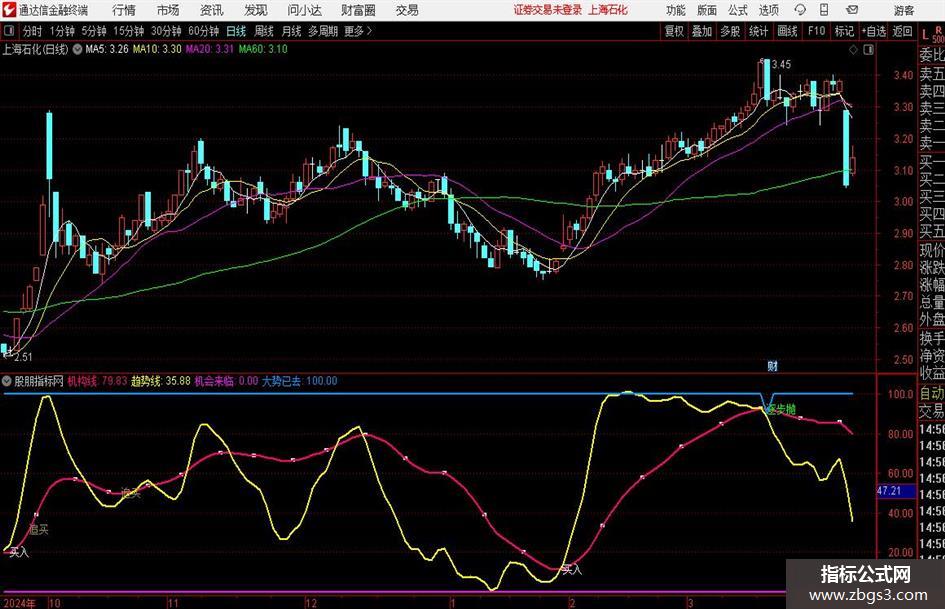The width and height of the screenshot is (945, 609).
Task: Click the 3.45 high price label
Action: tap(781, 65)
